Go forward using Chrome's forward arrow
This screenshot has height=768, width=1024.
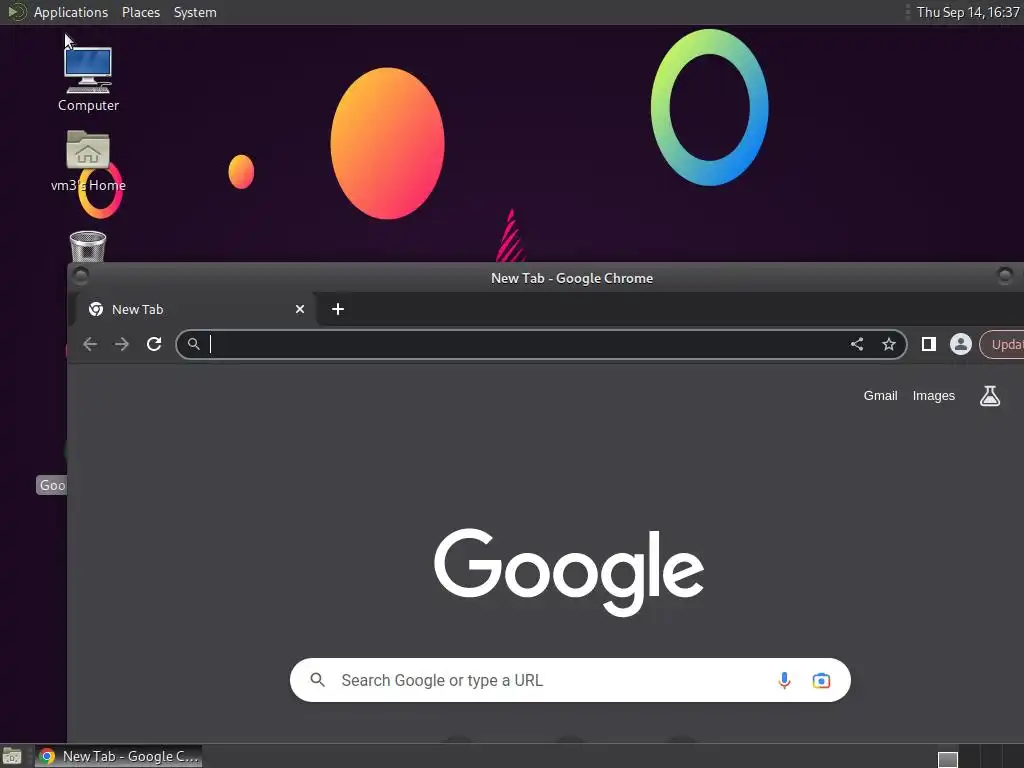pyautogui.click(x=122, y=344)
